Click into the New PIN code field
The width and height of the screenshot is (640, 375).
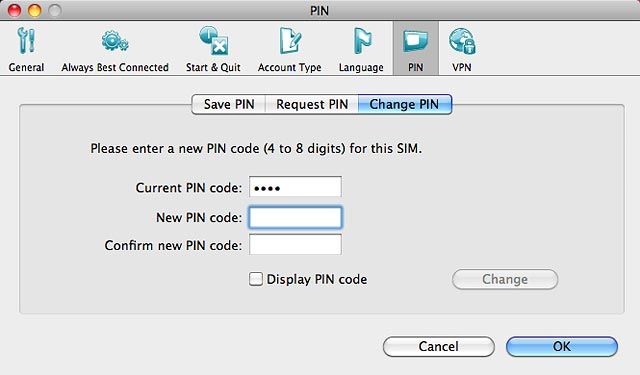coord(295,217)
